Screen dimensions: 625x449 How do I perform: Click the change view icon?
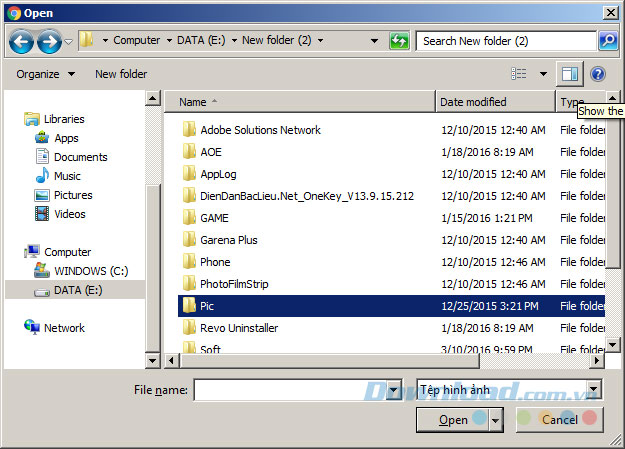pyautogui.click(x=519, y=74)
